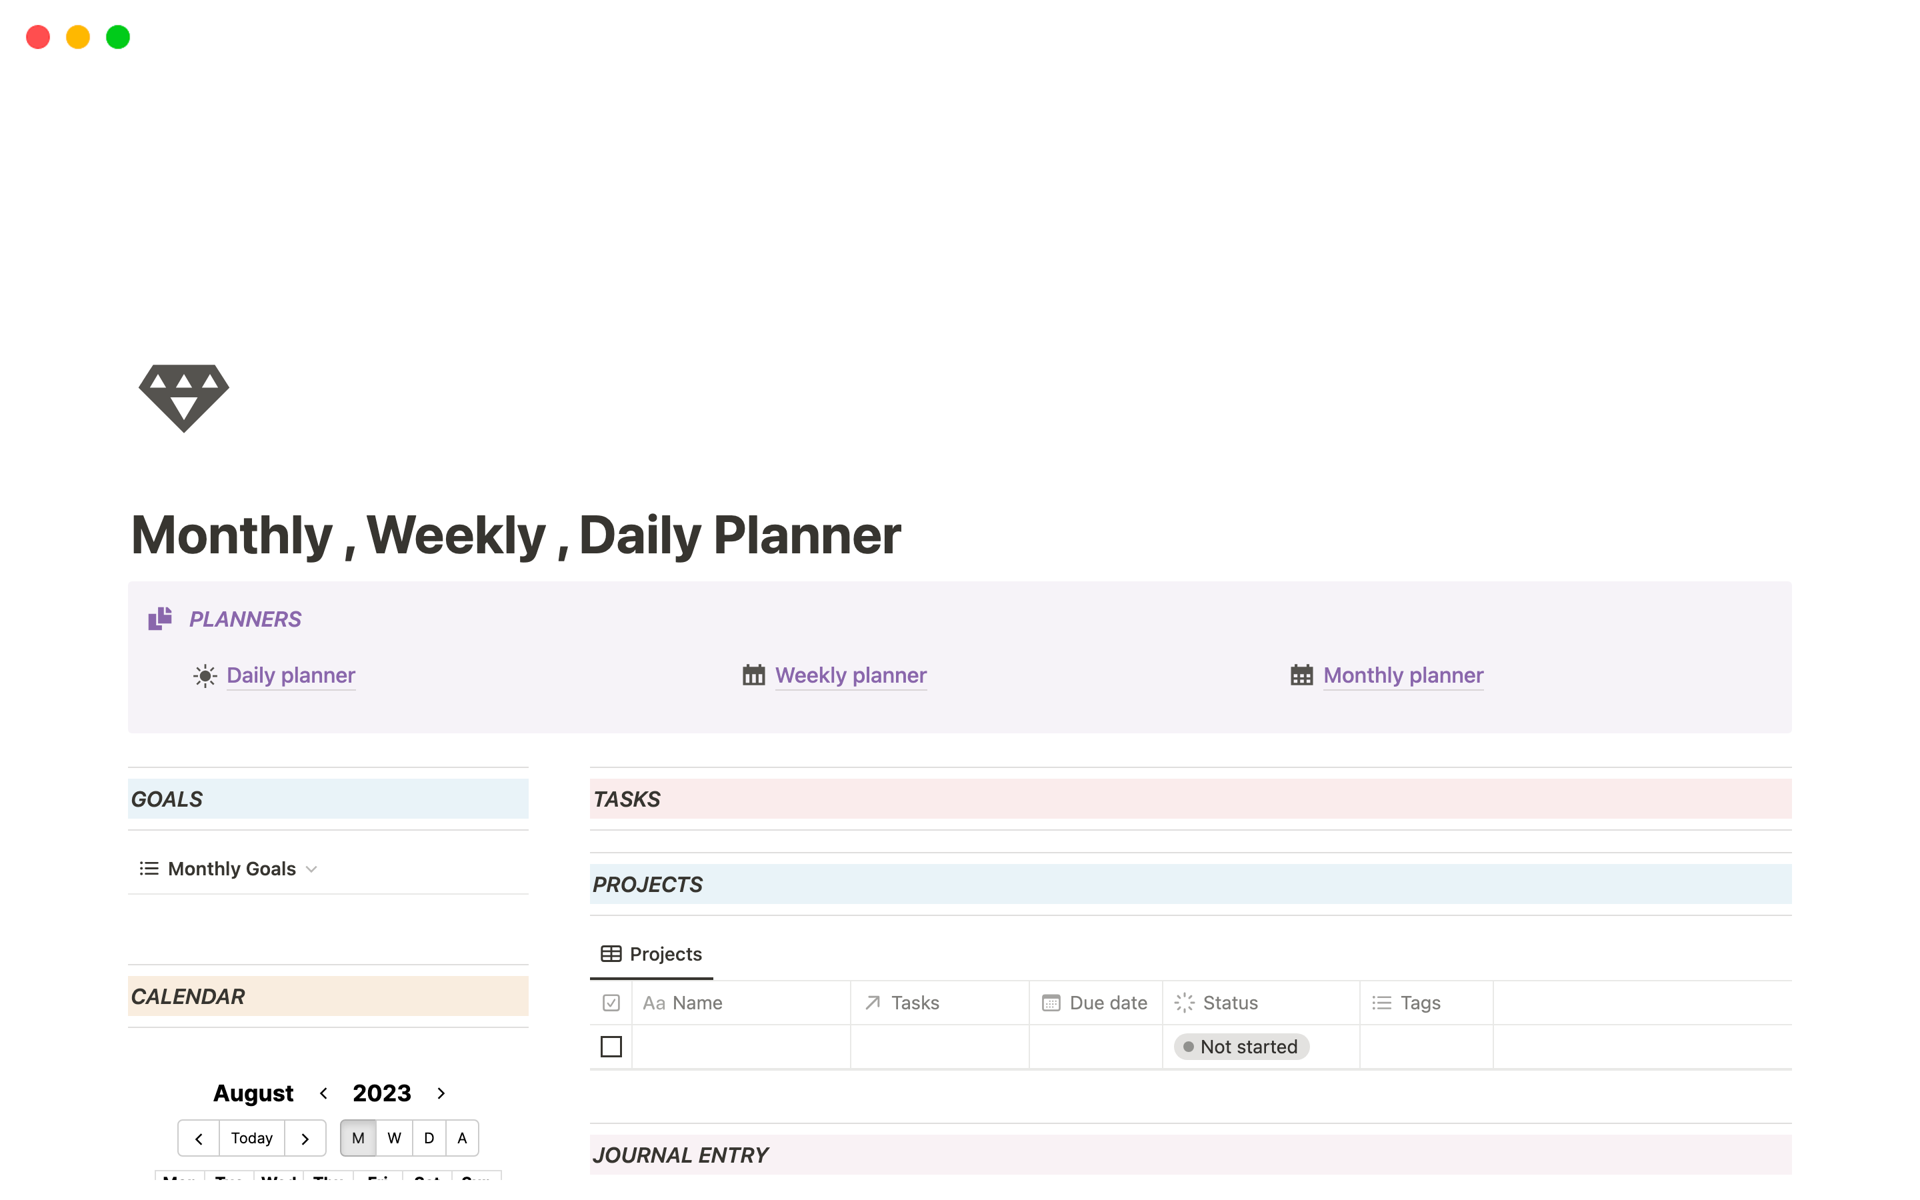This screenshot has height=1200, width=1920.
Task: Click the PLANNERS pages icon
Action: tap(160, 619)
